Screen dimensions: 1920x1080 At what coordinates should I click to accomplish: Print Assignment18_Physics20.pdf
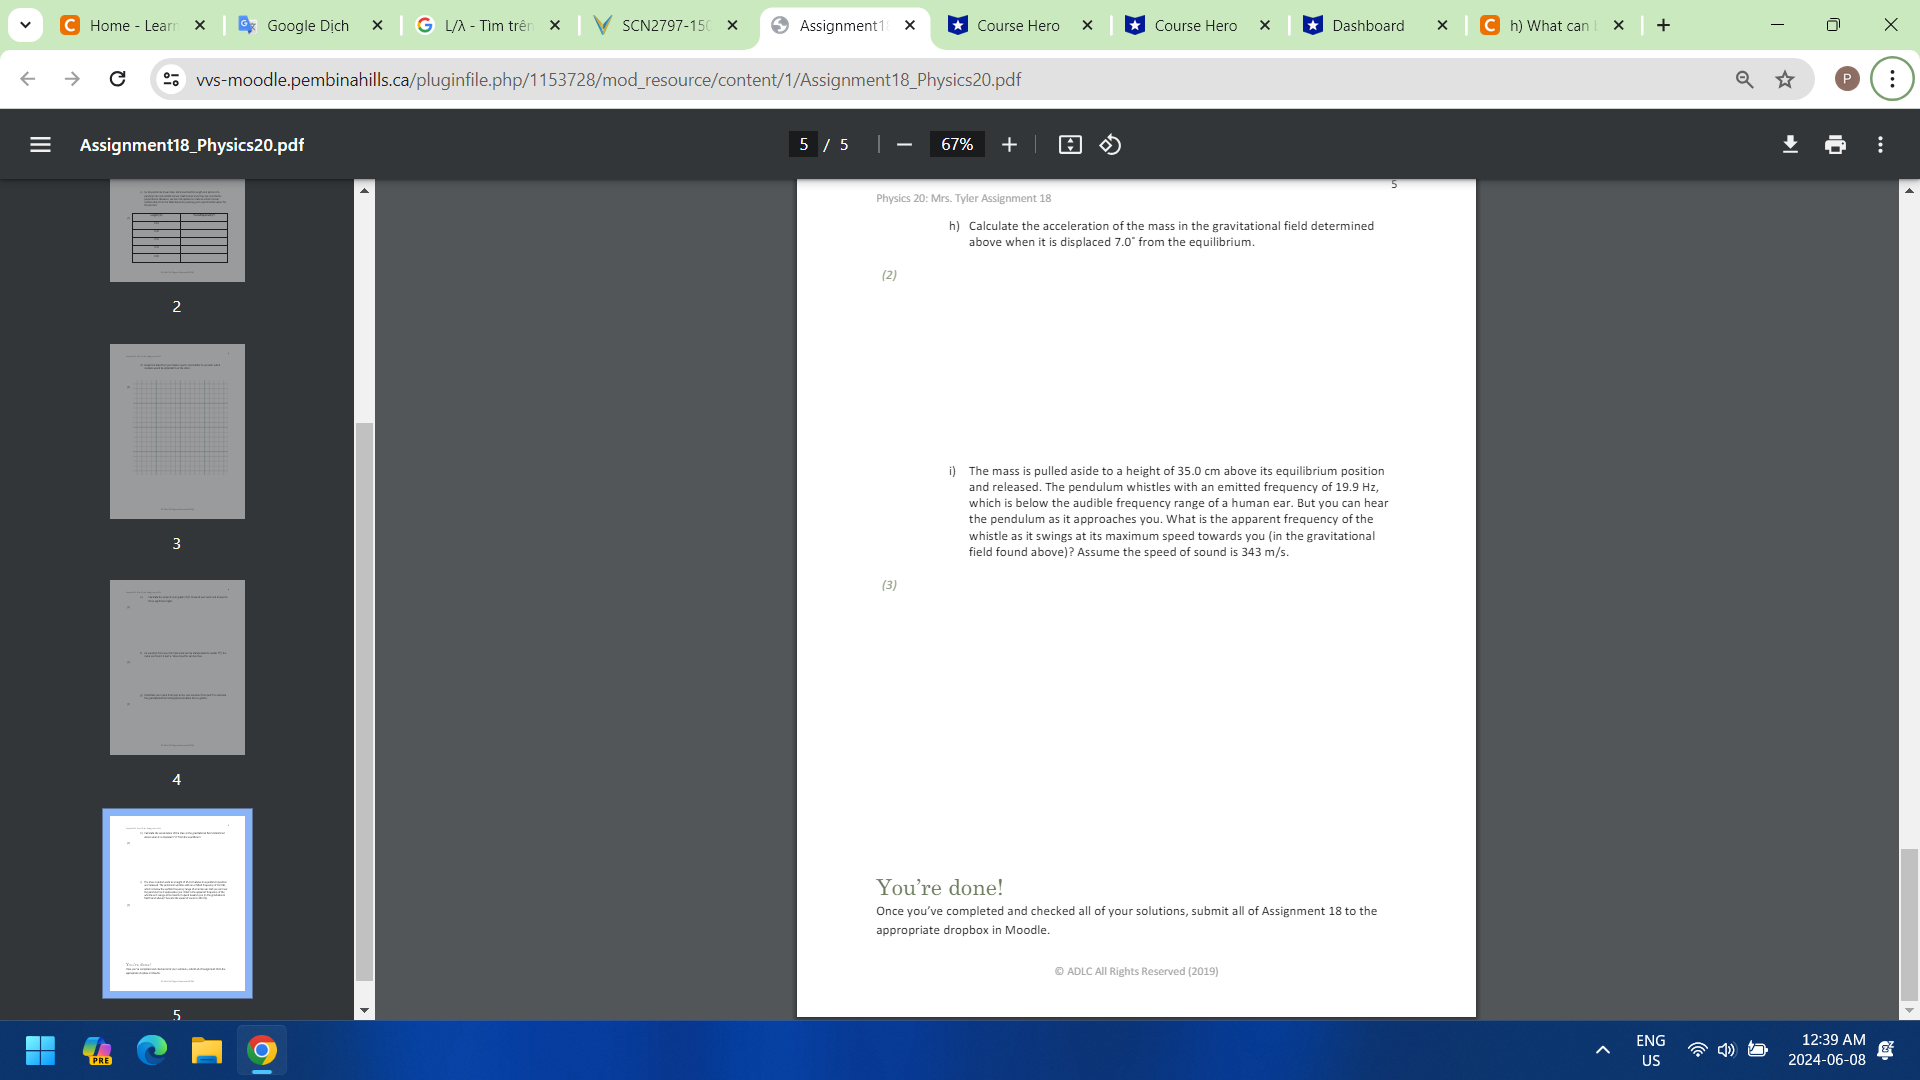1835,144
